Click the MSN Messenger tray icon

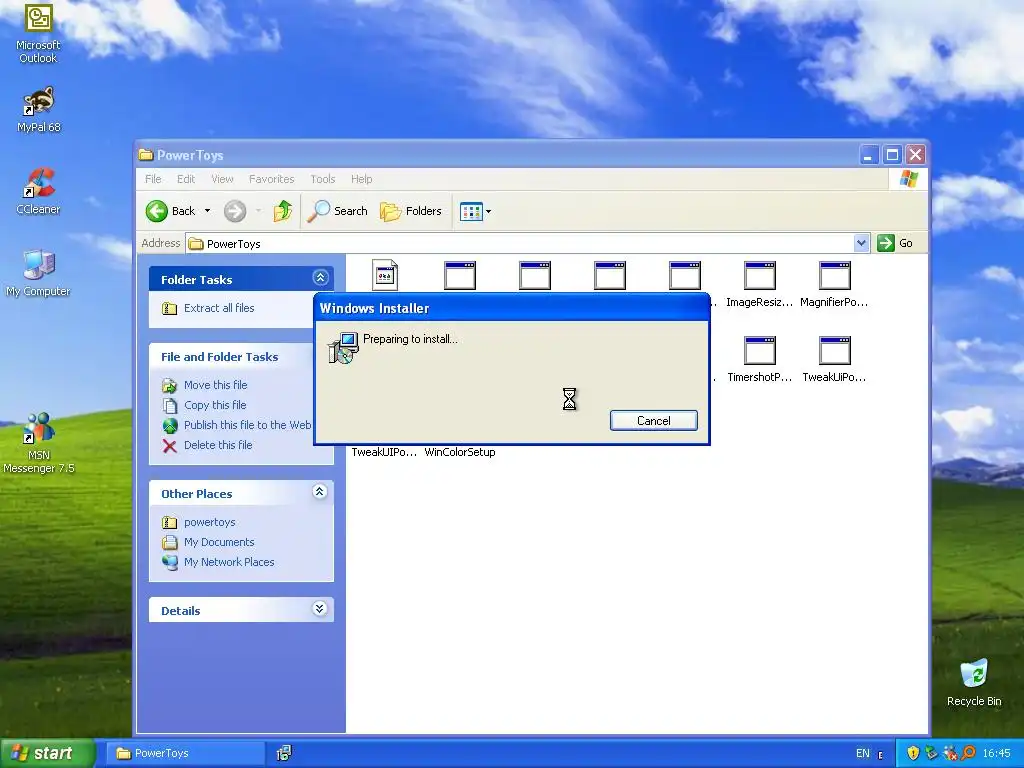point(950,754)
